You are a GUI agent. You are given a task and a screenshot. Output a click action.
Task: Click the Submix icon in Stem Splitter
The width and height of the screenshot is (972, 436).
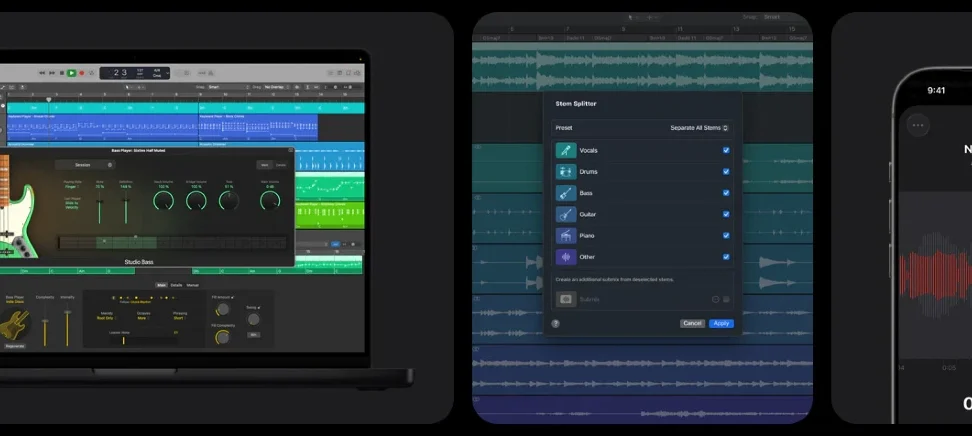[x=566, y=300]
